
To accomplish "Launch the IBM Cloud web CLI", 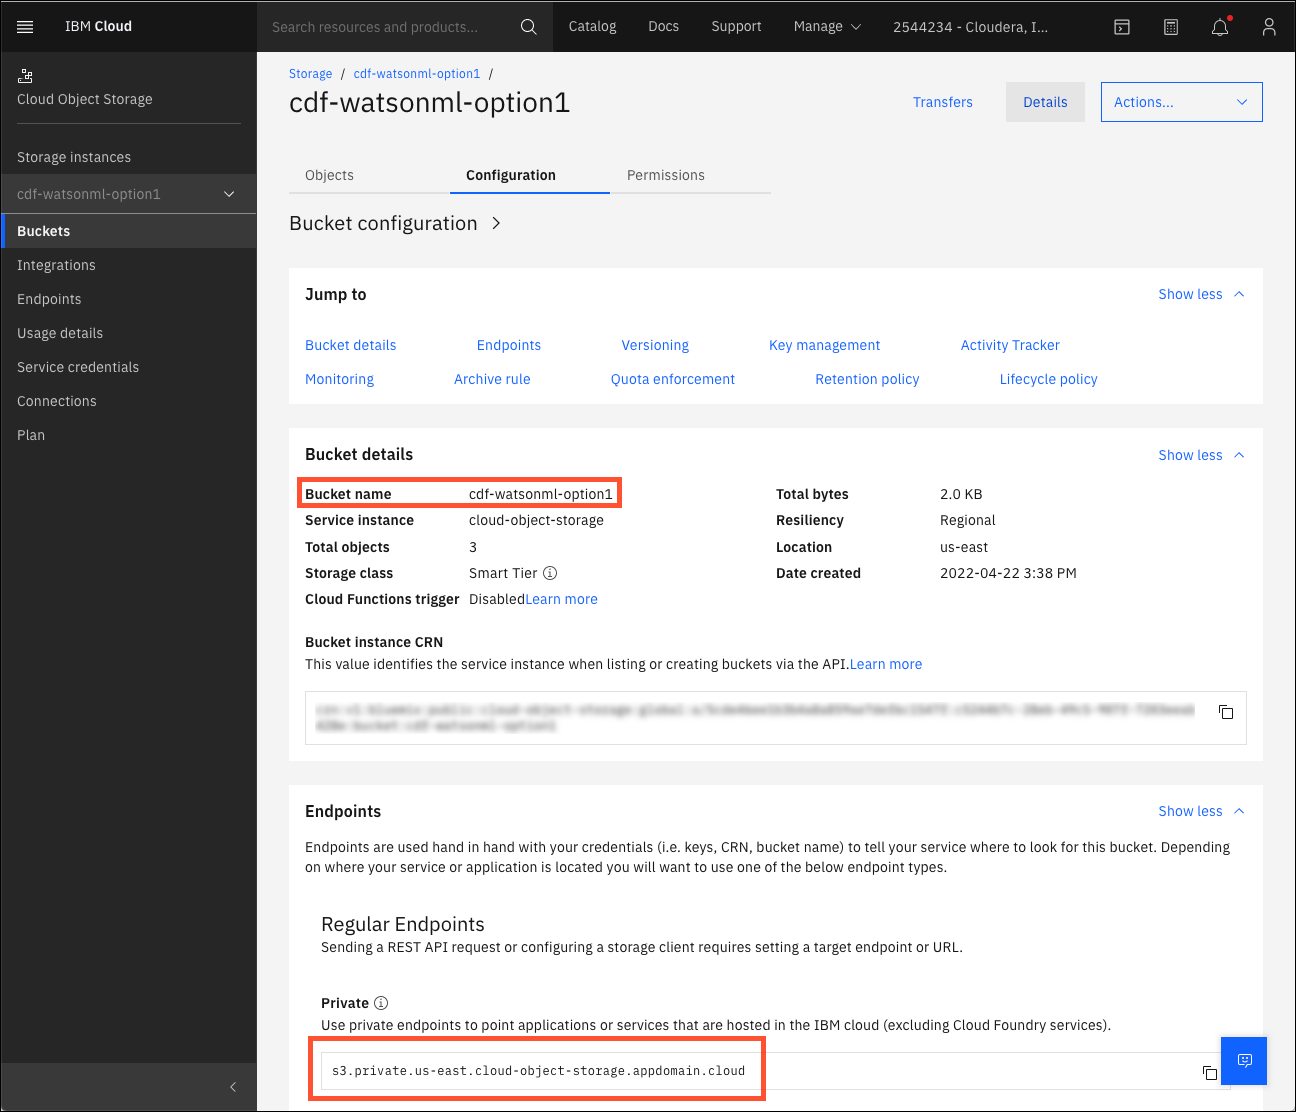I will [1121, 27].
